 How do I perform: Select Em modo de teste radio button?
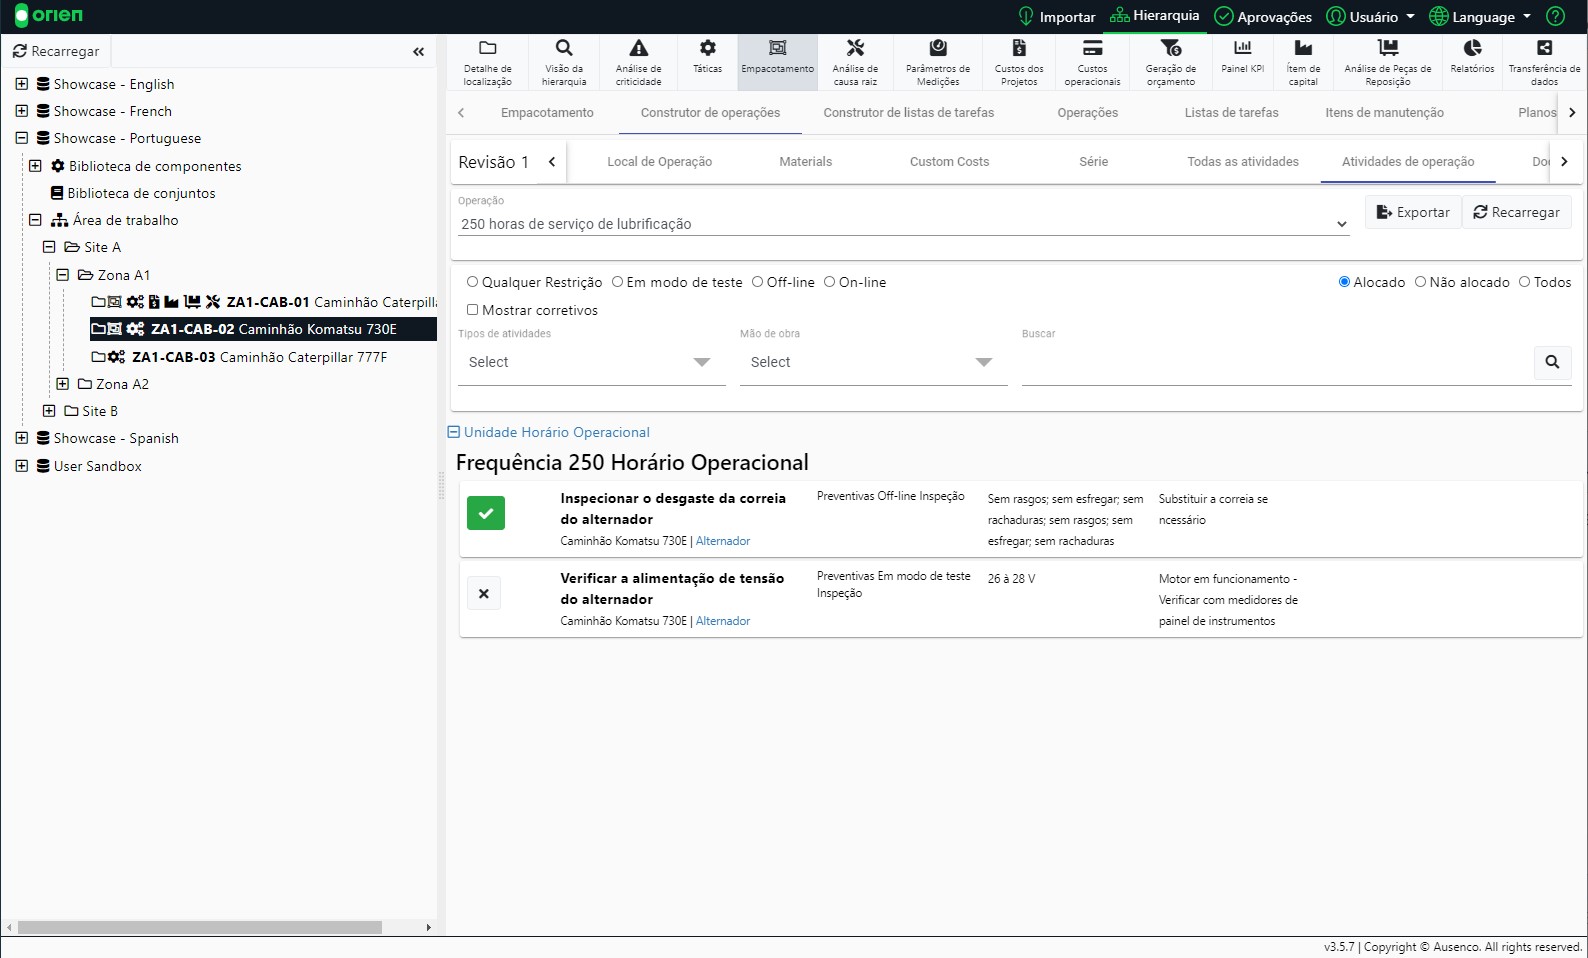point(617,282)
